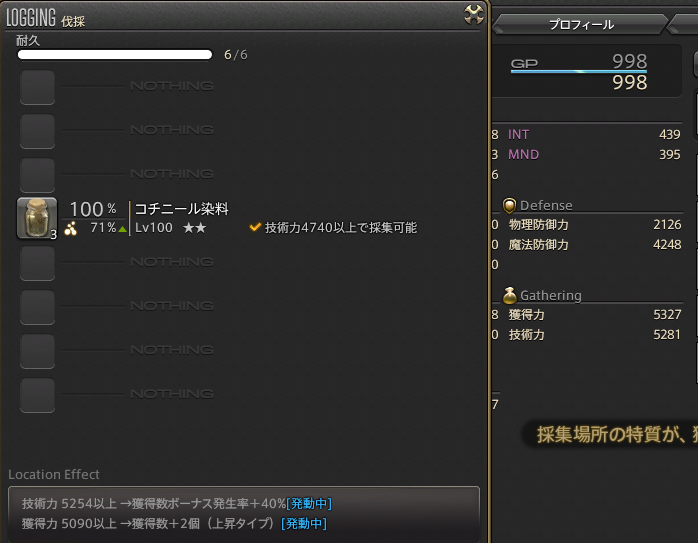Click the 採集場所の特質が notification text
The width and height of the screenshot is (698, 543).
(617, 434)
